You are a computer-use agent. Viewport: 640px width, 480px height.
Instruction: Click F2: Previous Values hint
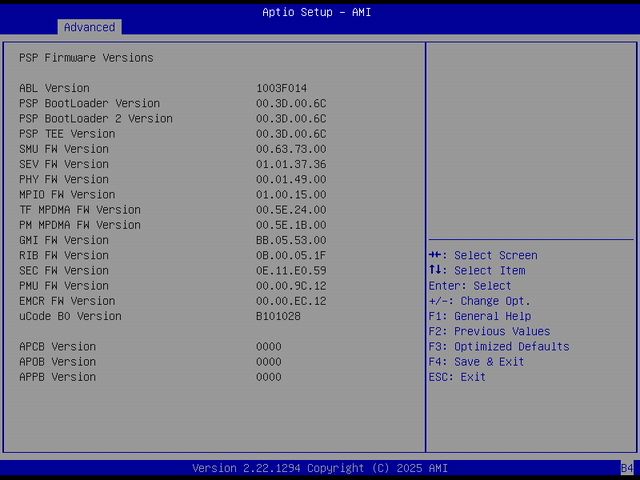(x=489, y=331)
